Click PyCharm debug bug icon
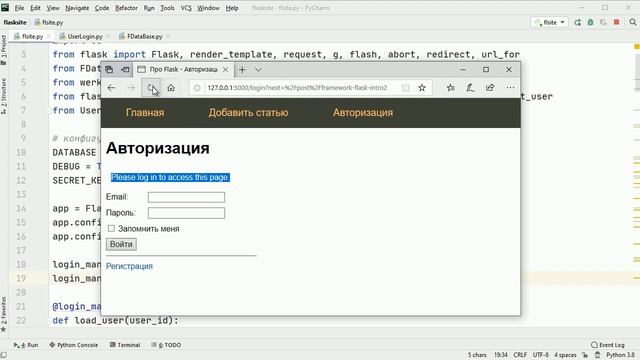Screen dimensions: 640x360 tap(591, 22)
